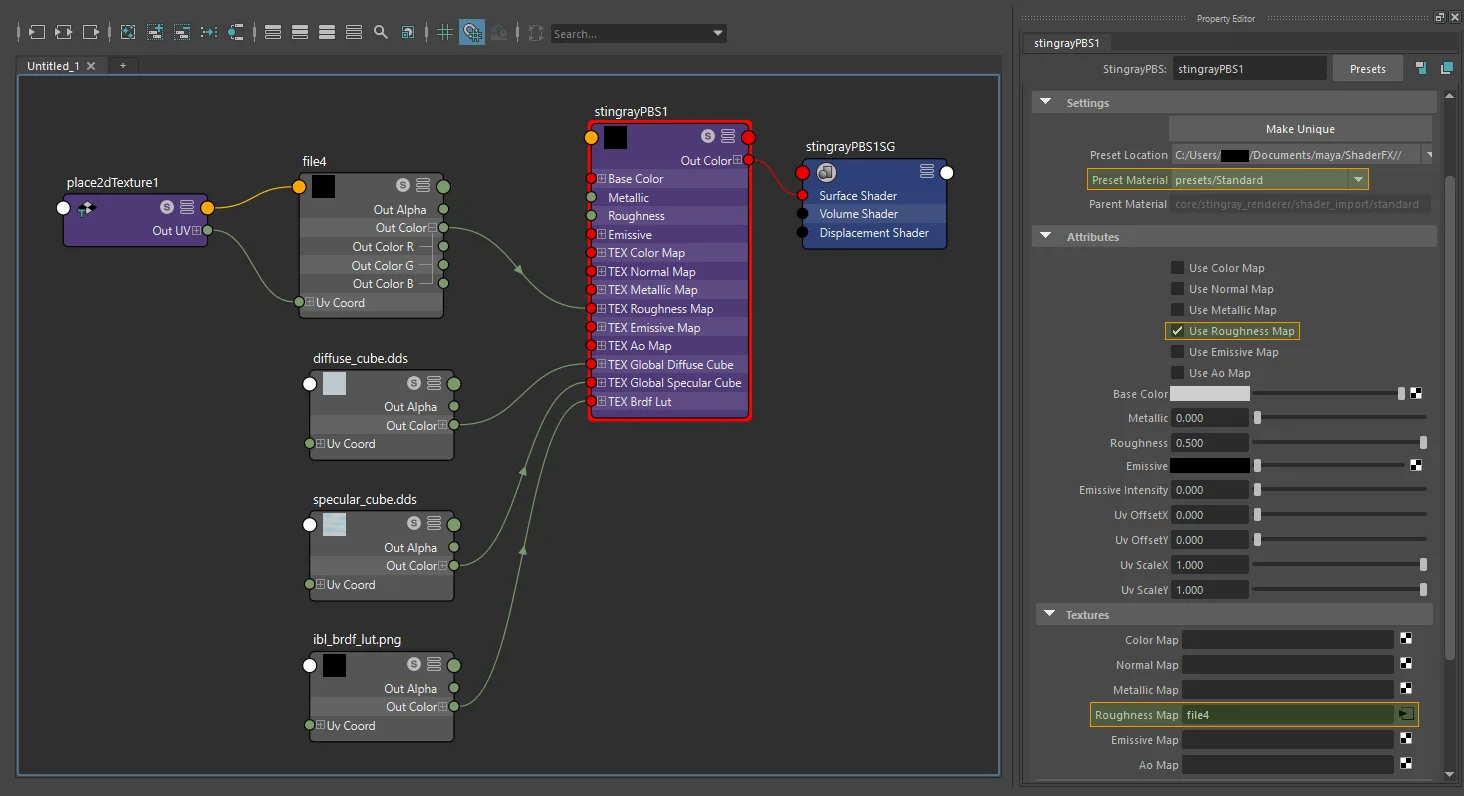Open the Search field dropdown arrow
1464x796 pixels.
pyautogui.click(x=717, y=33)
